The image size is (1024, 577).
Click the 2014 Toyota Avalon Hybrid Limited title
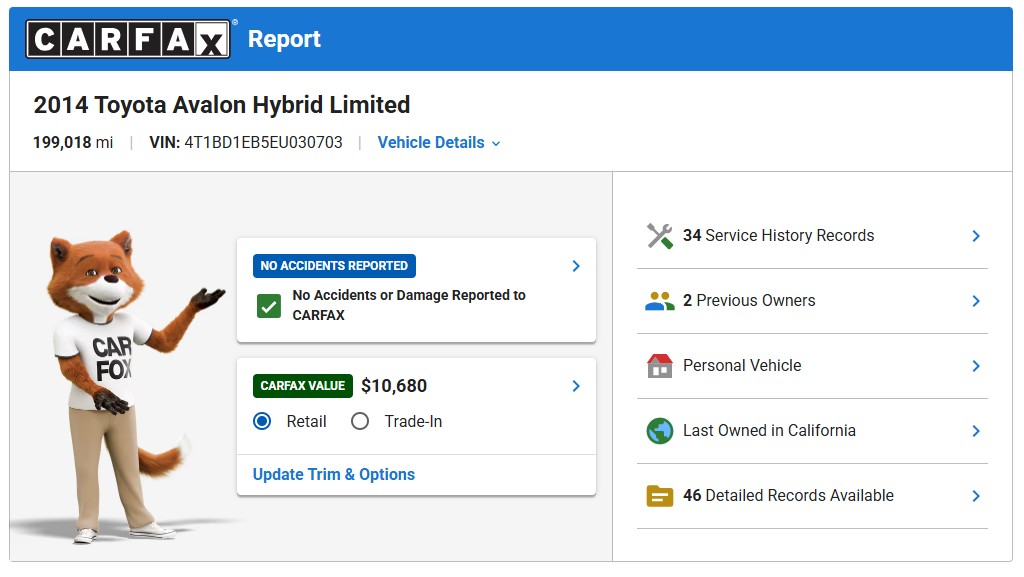[x=222, y=104]
